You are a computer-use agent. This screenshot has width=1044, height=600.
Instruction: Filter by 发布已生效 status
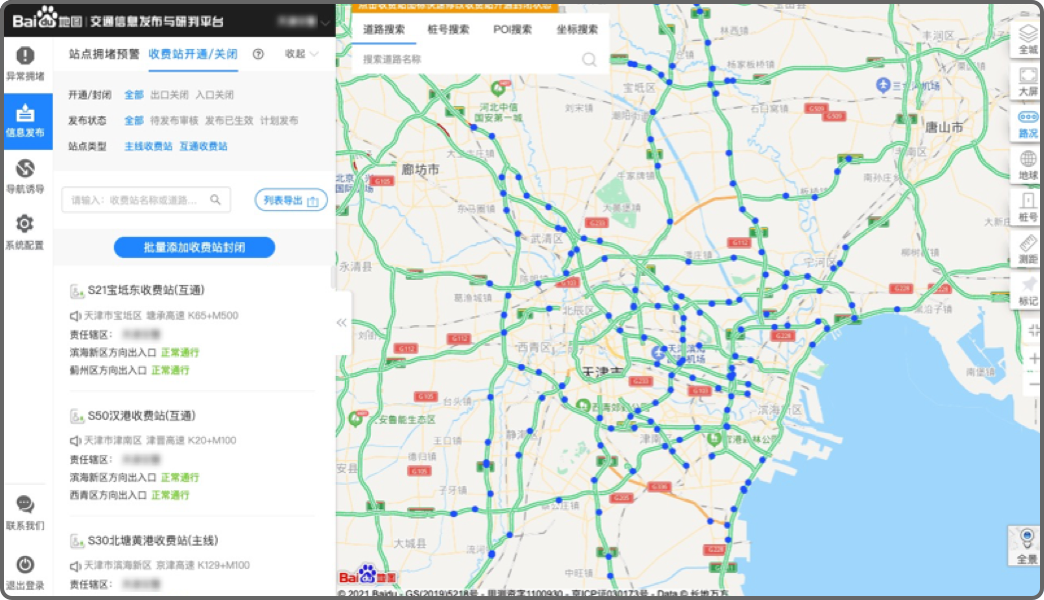click(x=229, y=121)
